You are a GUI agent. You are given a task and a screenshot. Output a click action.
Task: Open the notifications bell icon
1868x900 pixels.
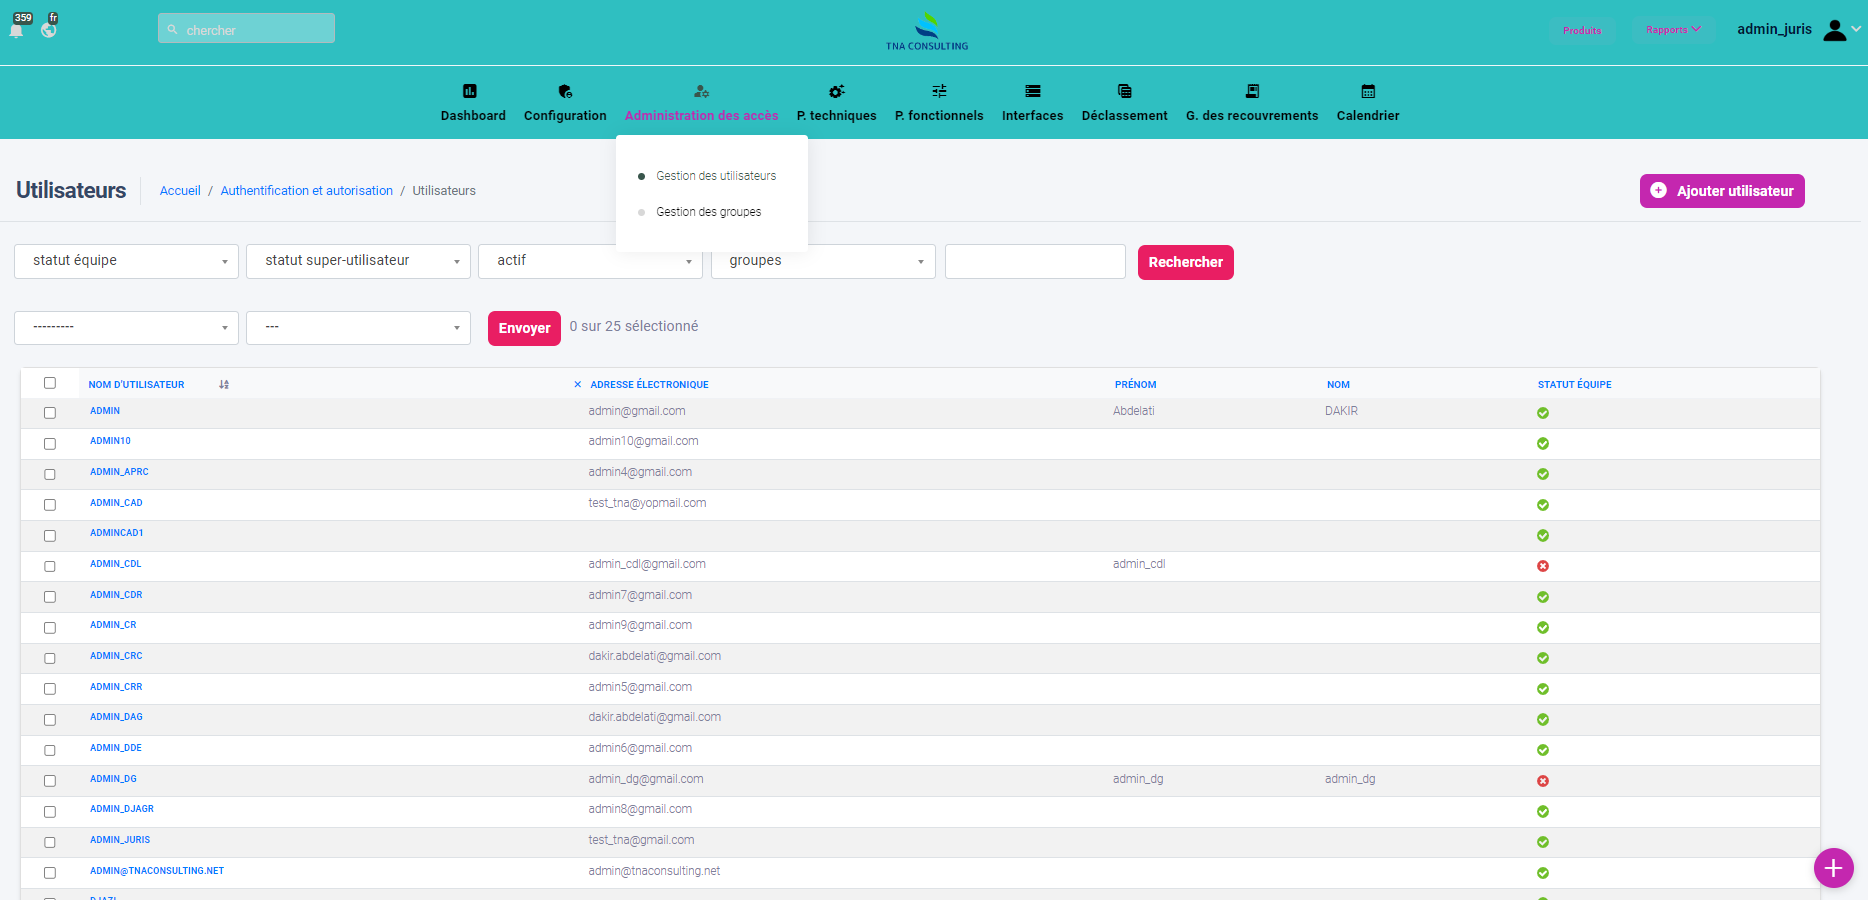click(17, 30)
